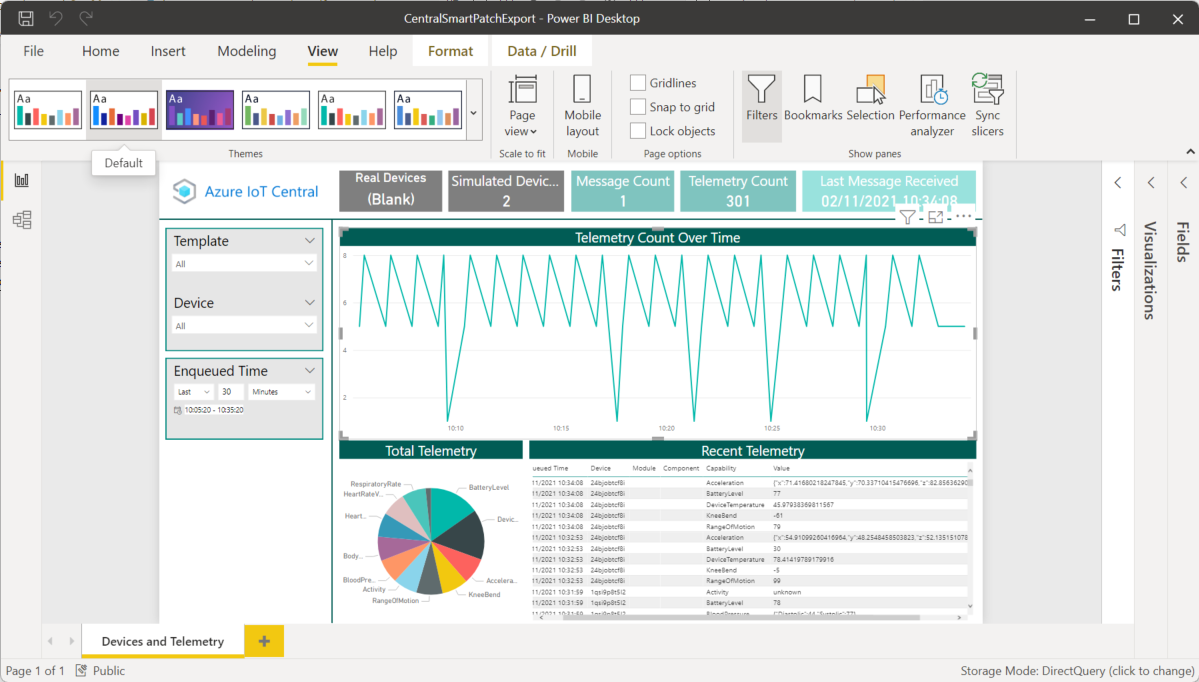This screenshot has width=1199, height=682.
Task: Open the Format contextual tab
Action: (x=450, y=50)
